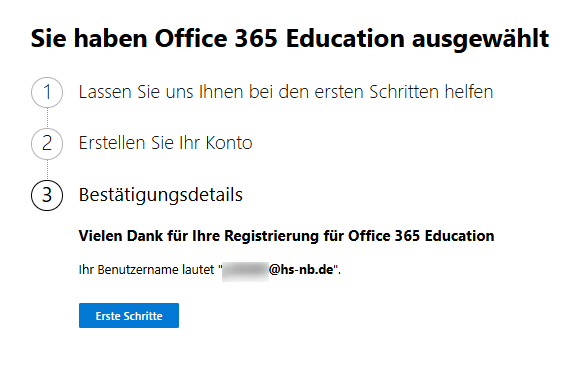Click '365' in the large page title
Image resolution: width=569 pixels, height=375 pixels.
point(256,38)
